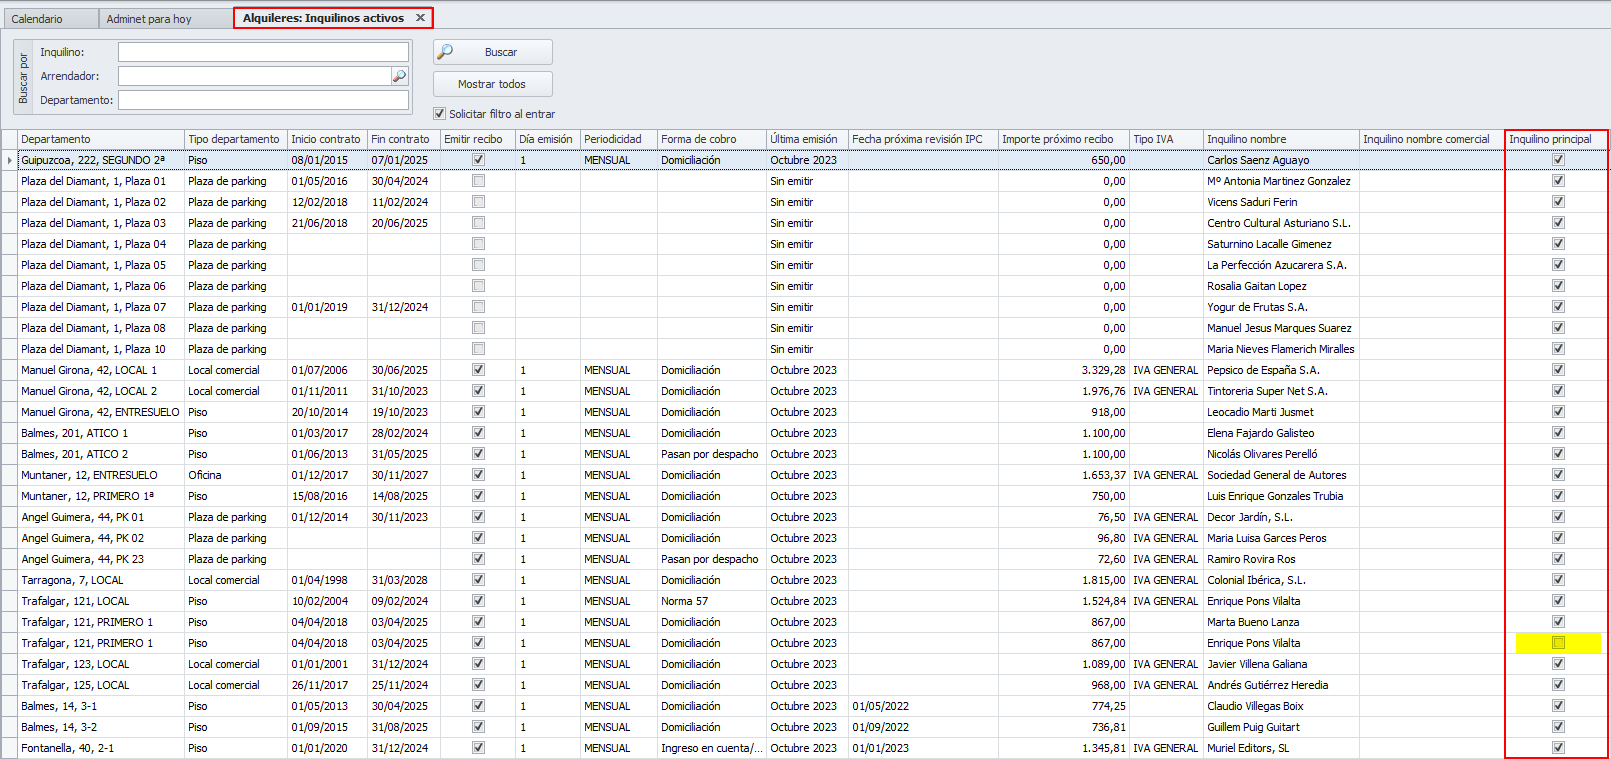This screenshot has width=1611, height=759.
Task: Toggle Solicitar filtro al entrar checkbox
Action: [x=439, y=114]
